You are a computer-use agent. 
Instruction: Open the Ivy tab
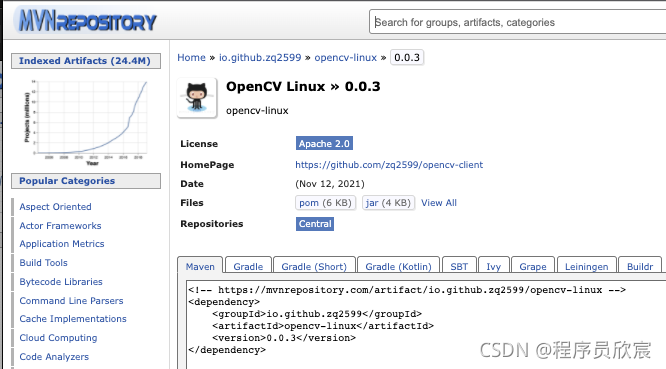pyautogui.click(x=494, y=266)
